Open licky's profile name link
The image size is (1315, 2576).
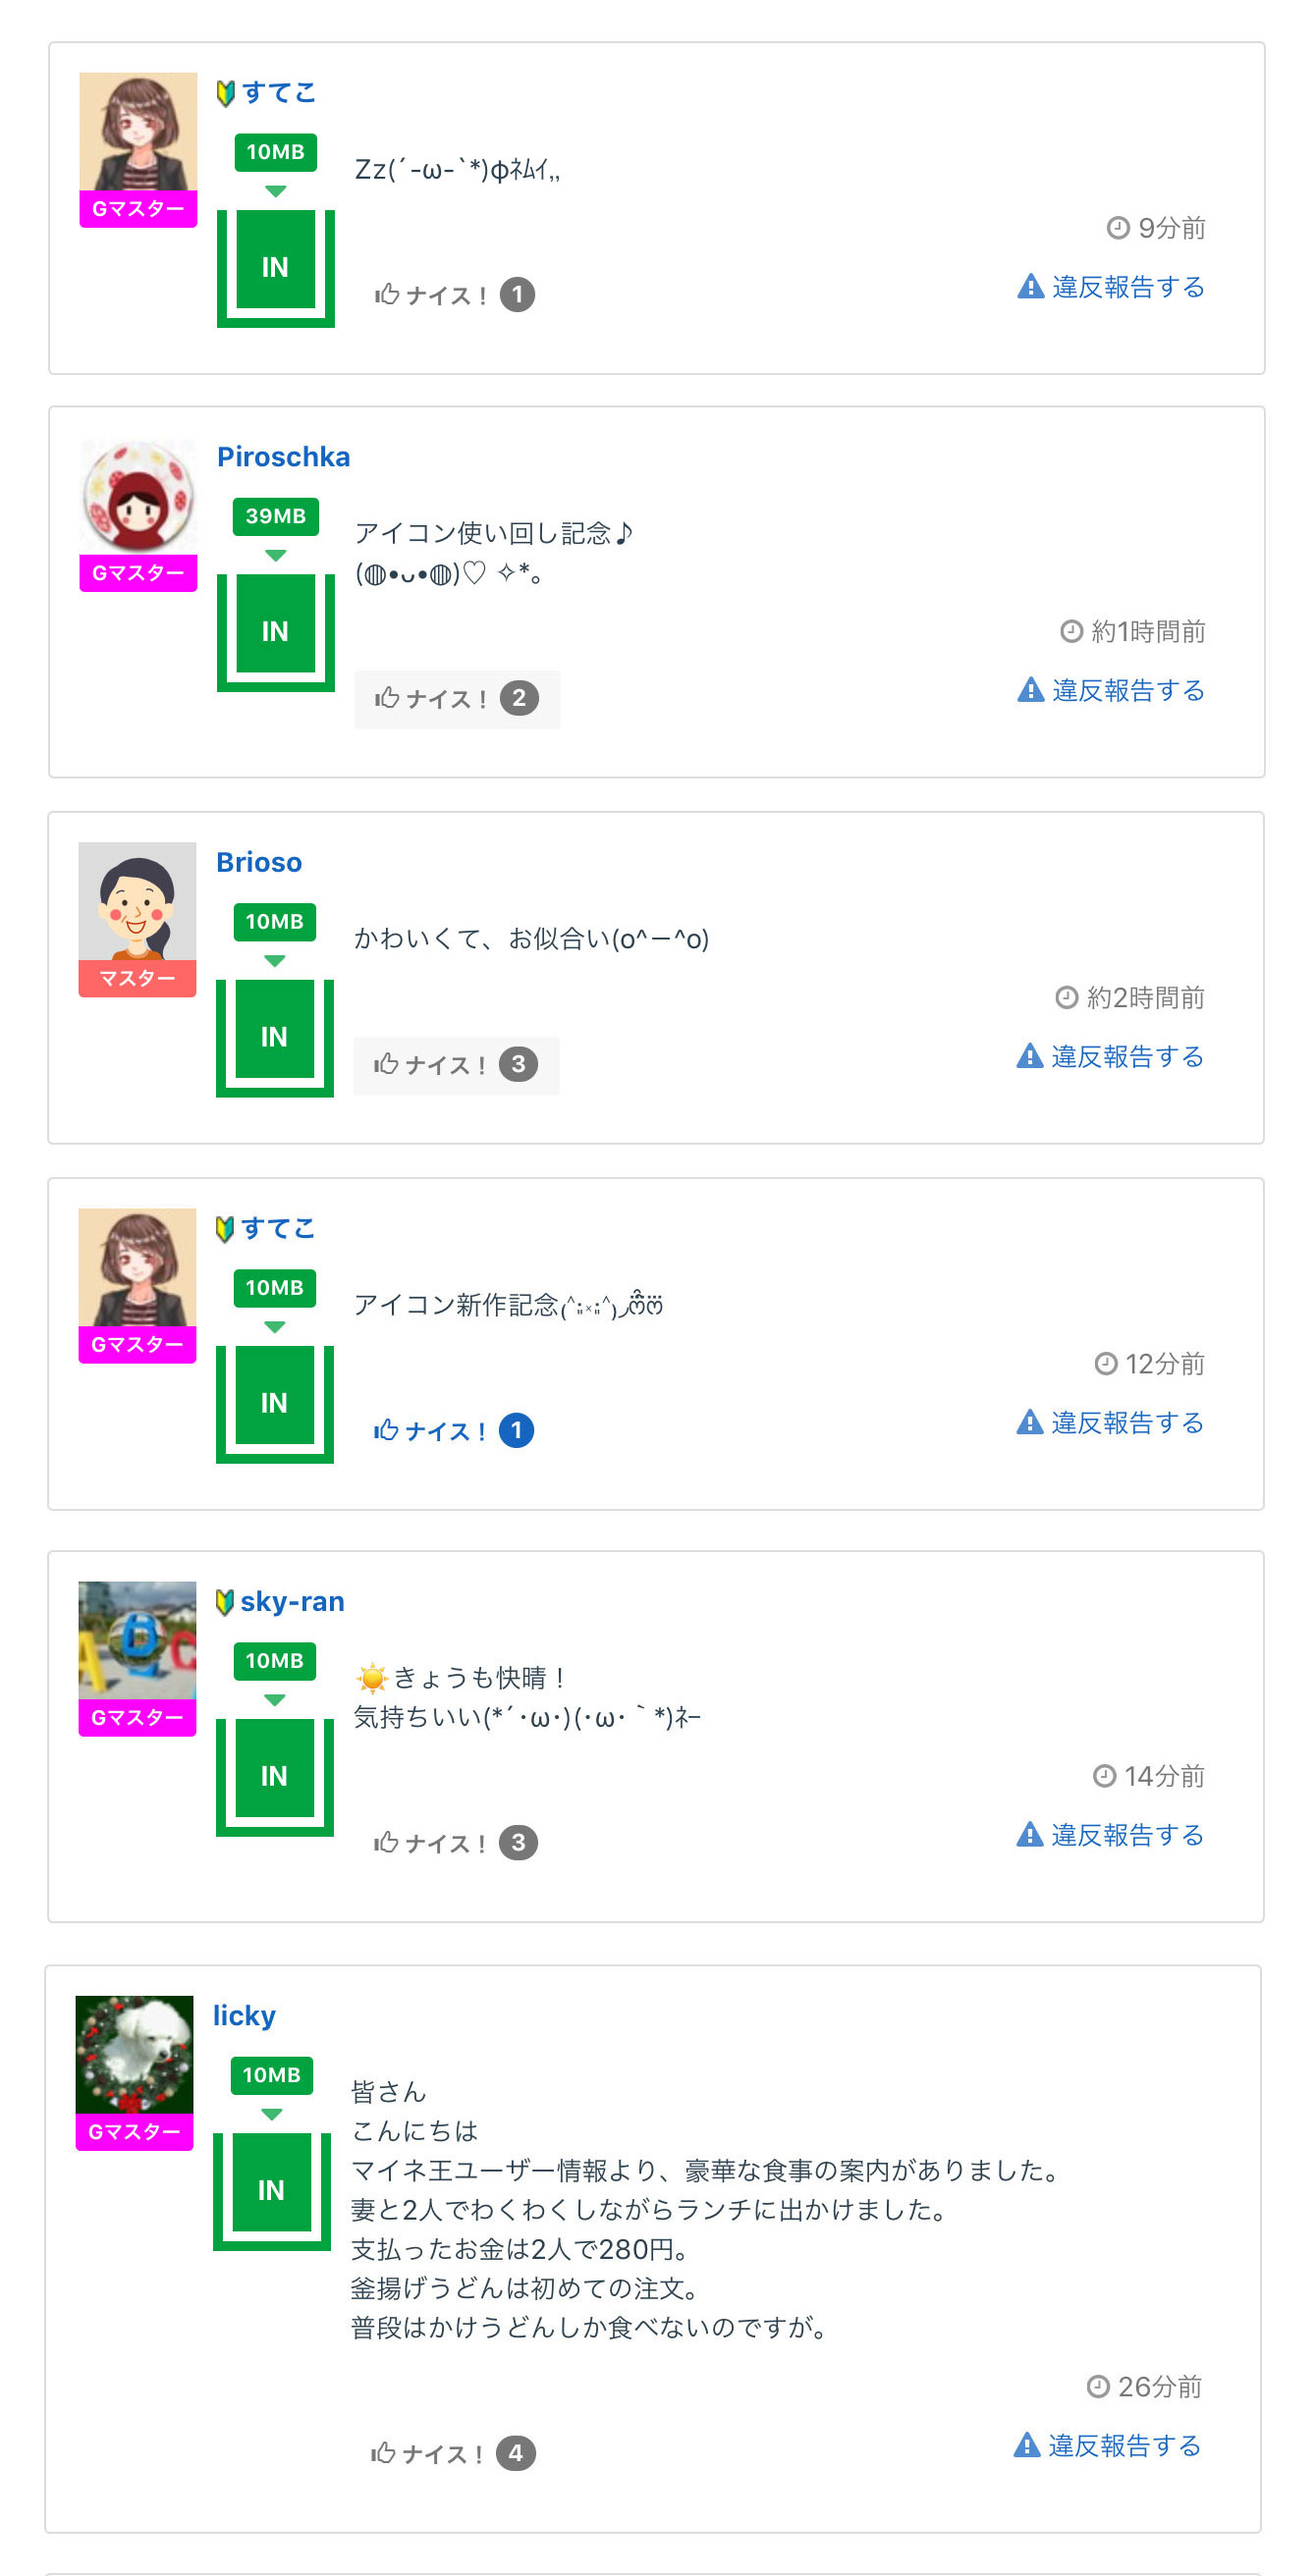(244, 2015)
